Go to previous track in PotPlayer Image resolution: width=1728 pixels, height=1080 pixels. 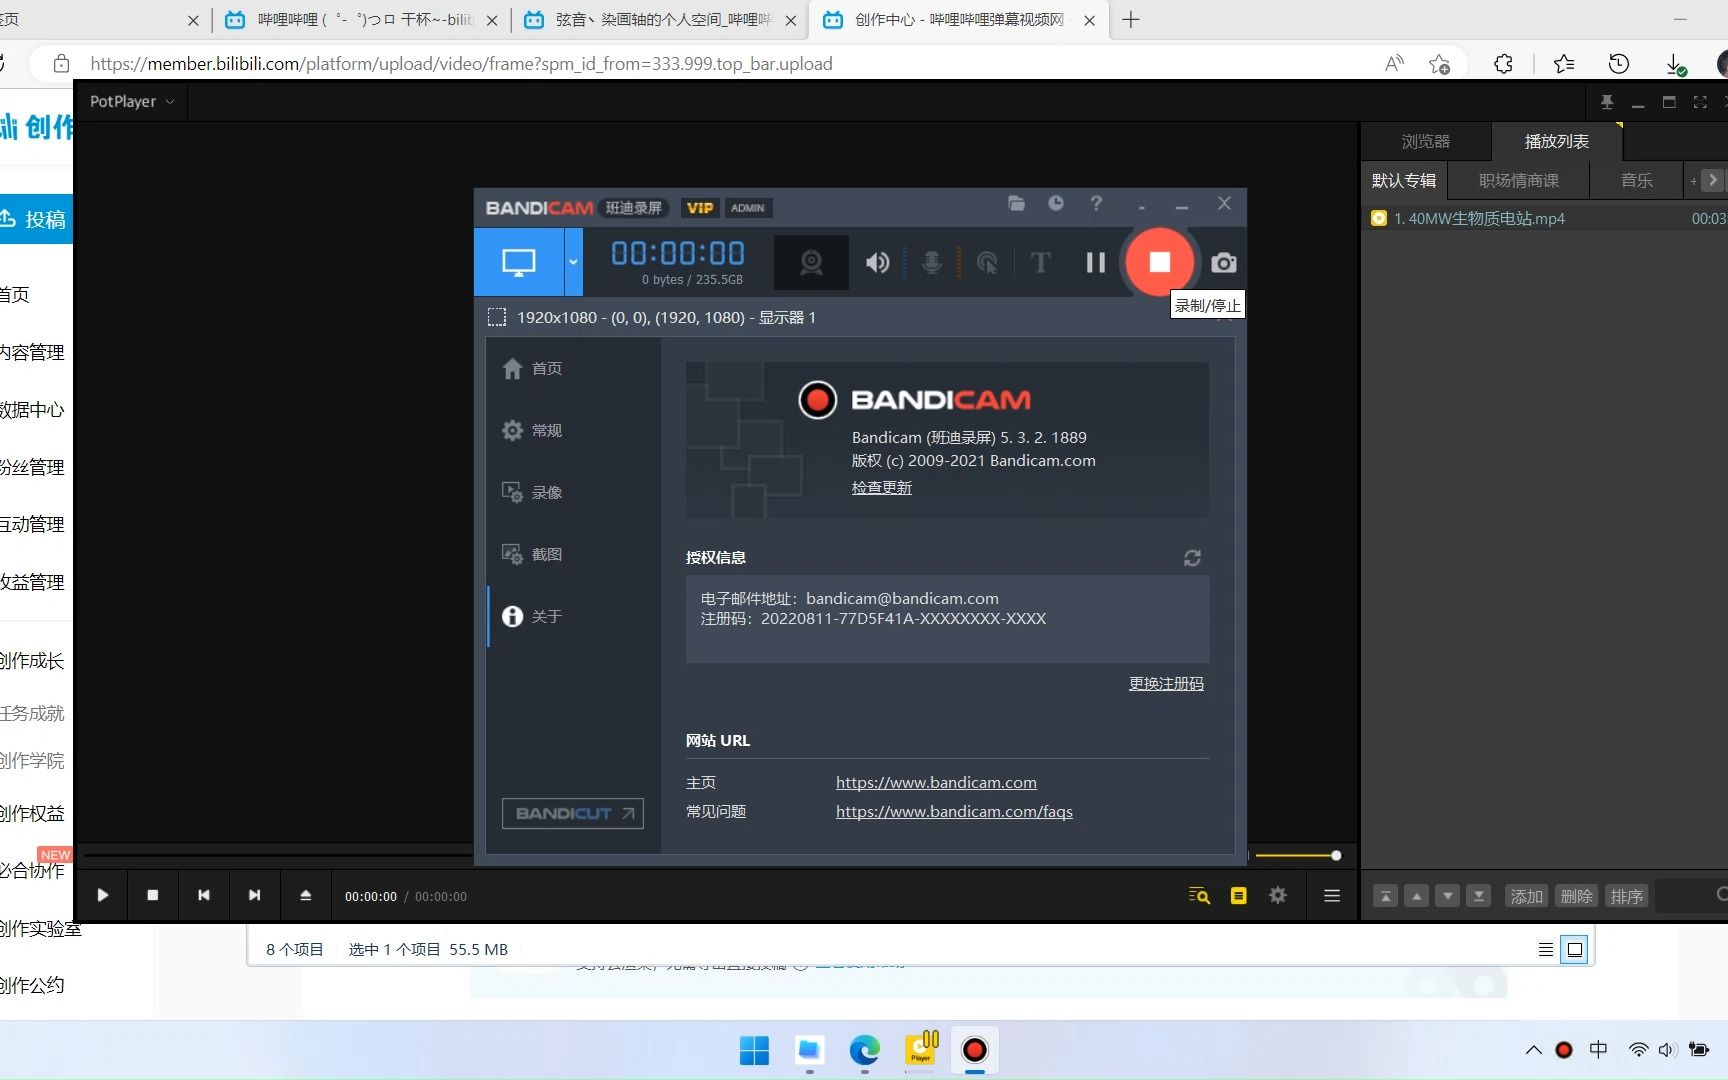(204, 896)
